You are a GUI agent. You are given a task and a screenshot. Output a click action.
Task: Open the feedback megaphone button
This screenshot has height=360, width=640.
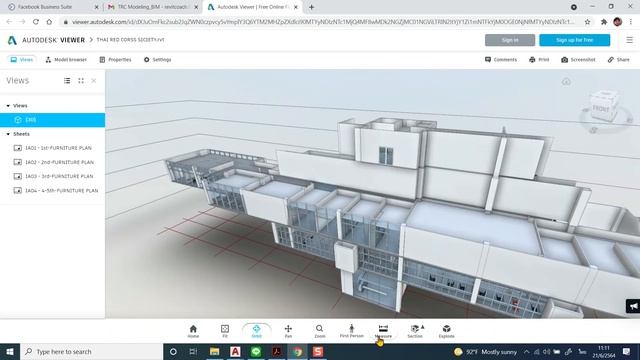point(633,306)
